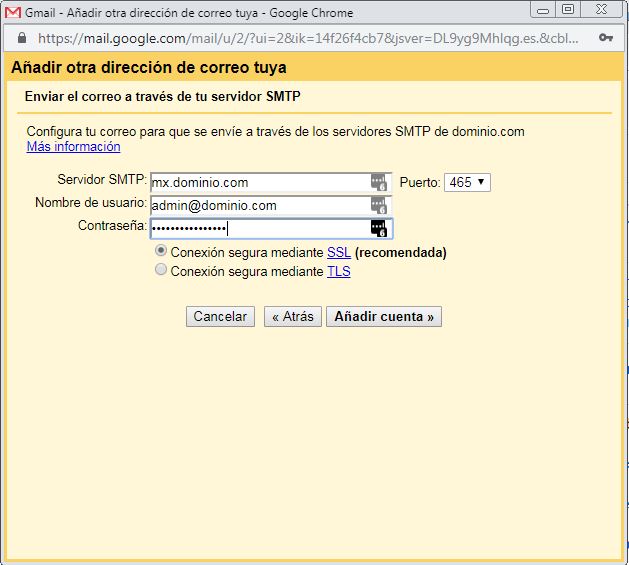Select the SSL secure connection radio button
Viewport: 629px width, 565px height.
(161, 252)
